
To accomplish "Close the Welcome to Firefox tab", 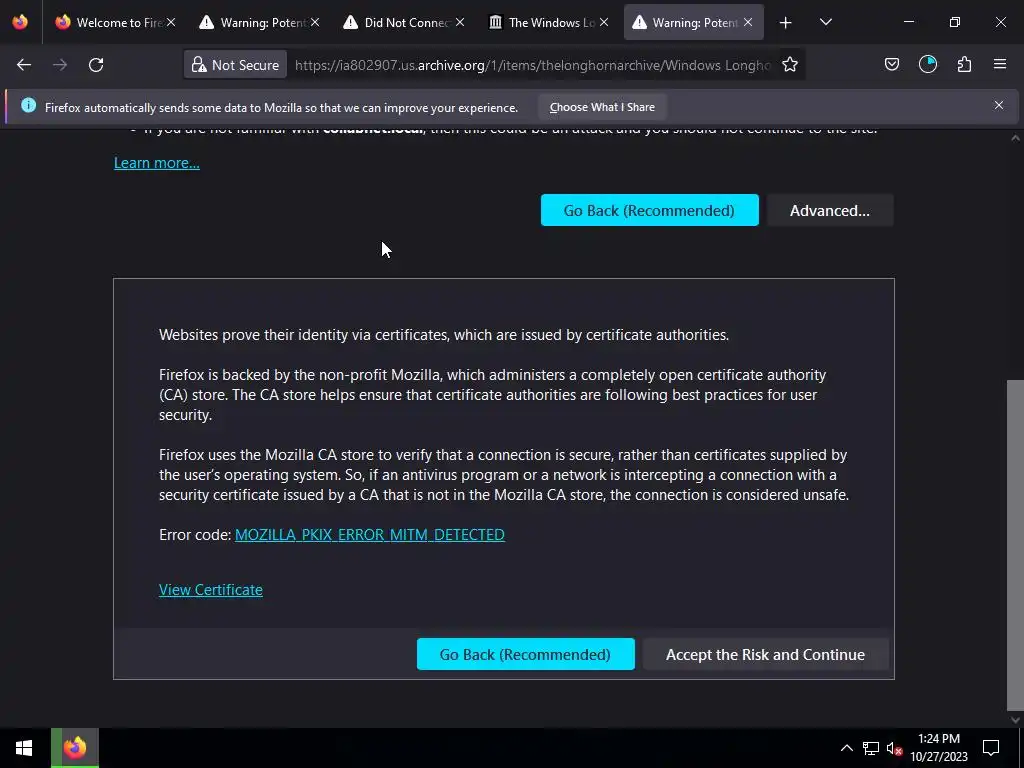I will pos(170,22).
